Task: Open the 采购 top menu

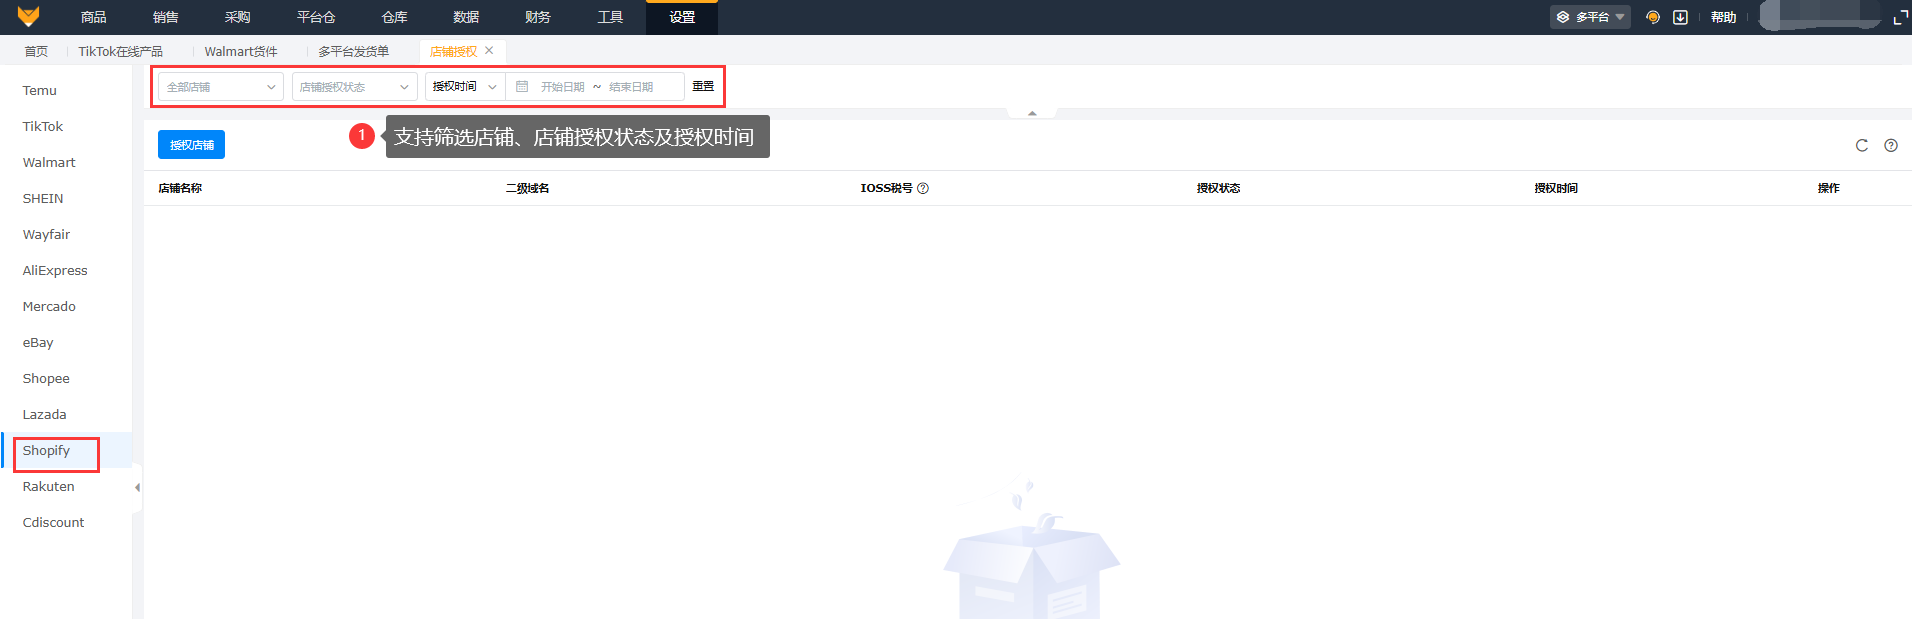Action: [x=238, y=17]
